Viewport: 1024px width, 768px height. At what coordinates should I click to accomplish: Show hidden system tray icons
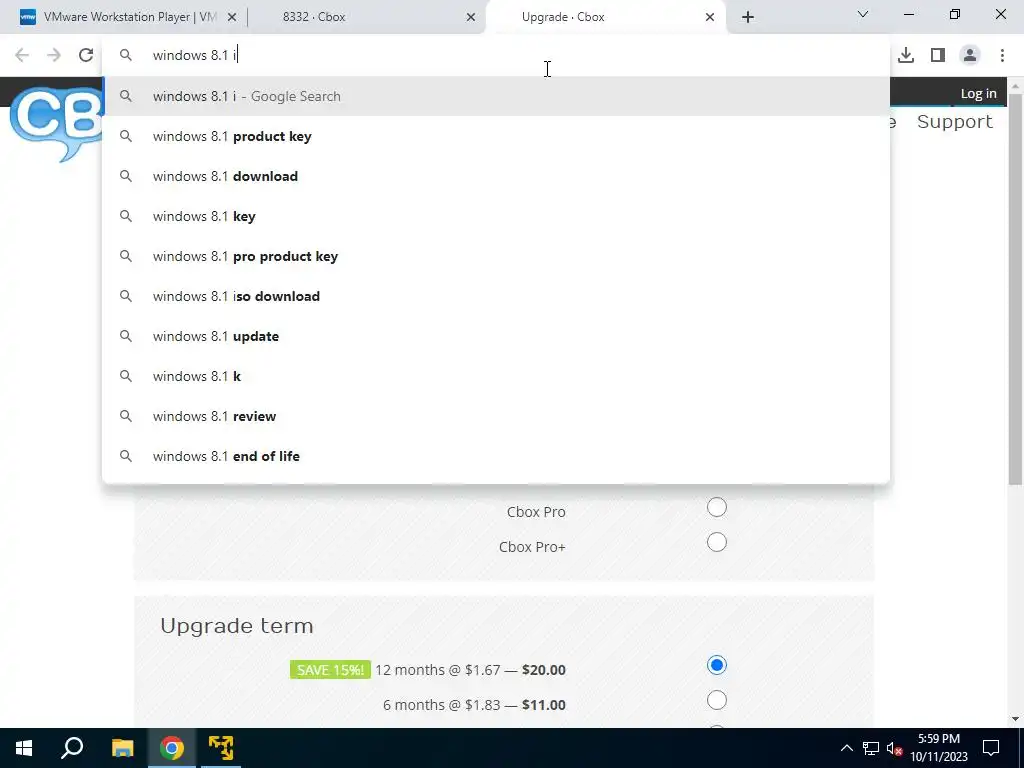tap(846, 748)
